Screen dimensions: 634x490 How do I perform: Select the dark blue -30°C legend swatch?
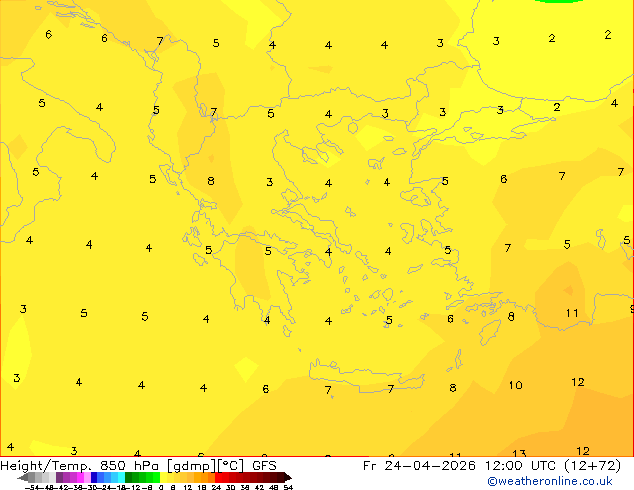(x=94, y=477)
